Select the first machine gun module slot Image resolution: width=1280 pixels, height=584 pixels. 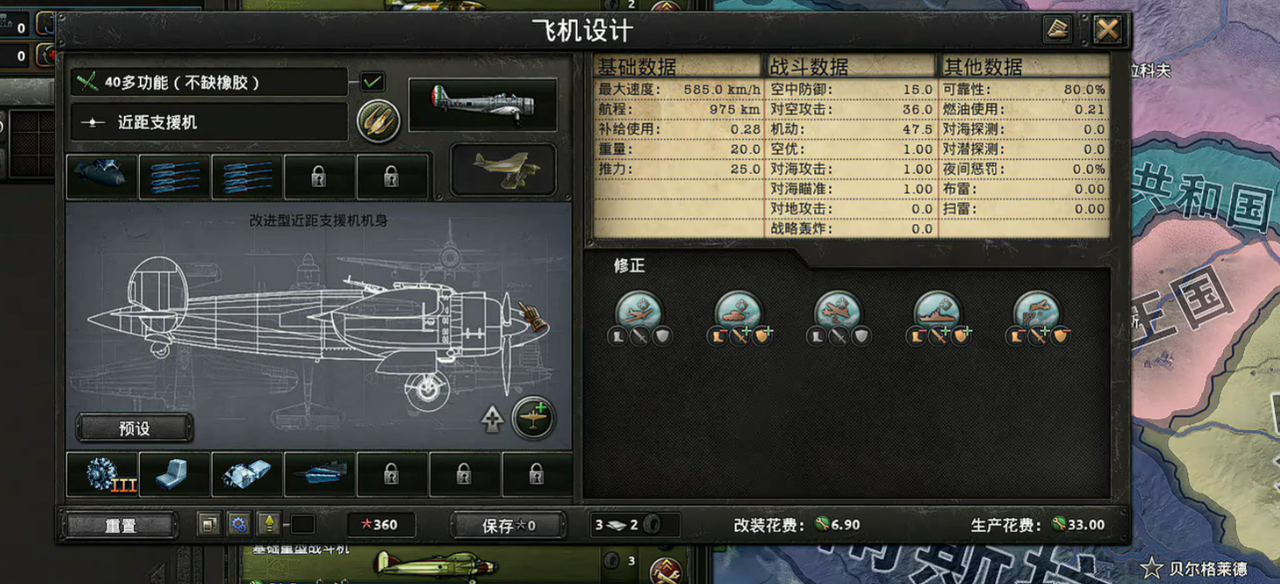tap(175, 176)
